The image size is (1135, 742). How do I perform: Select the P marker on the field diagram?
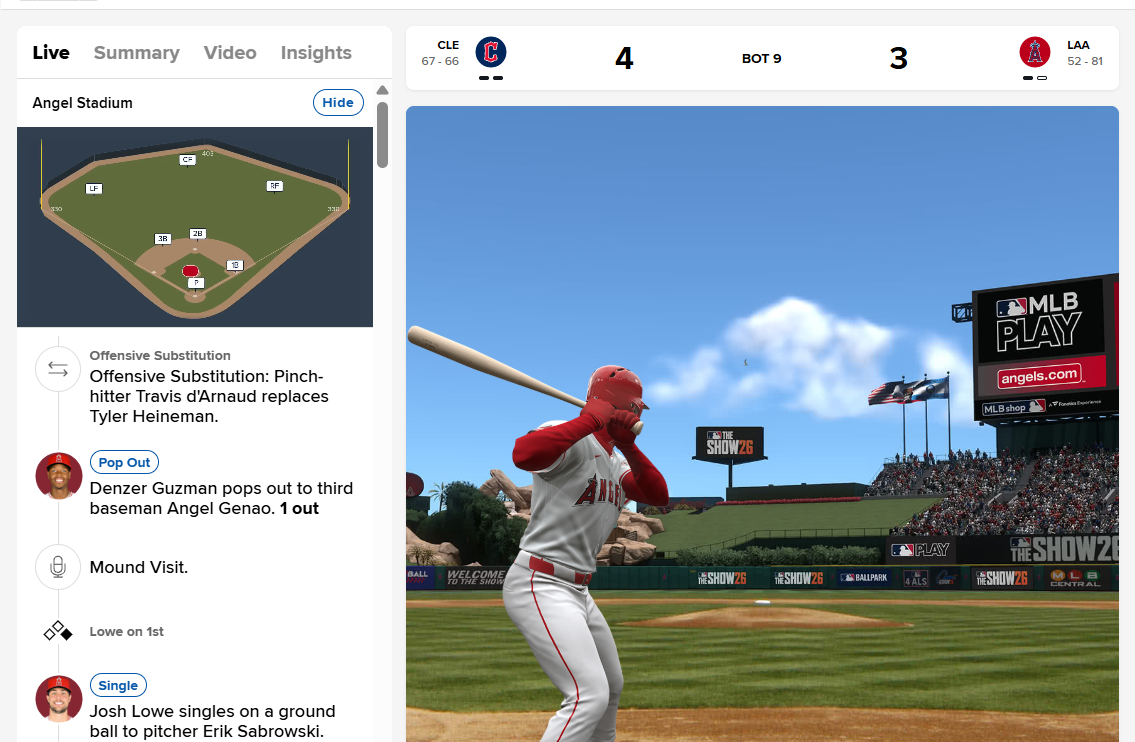[196, 282]
